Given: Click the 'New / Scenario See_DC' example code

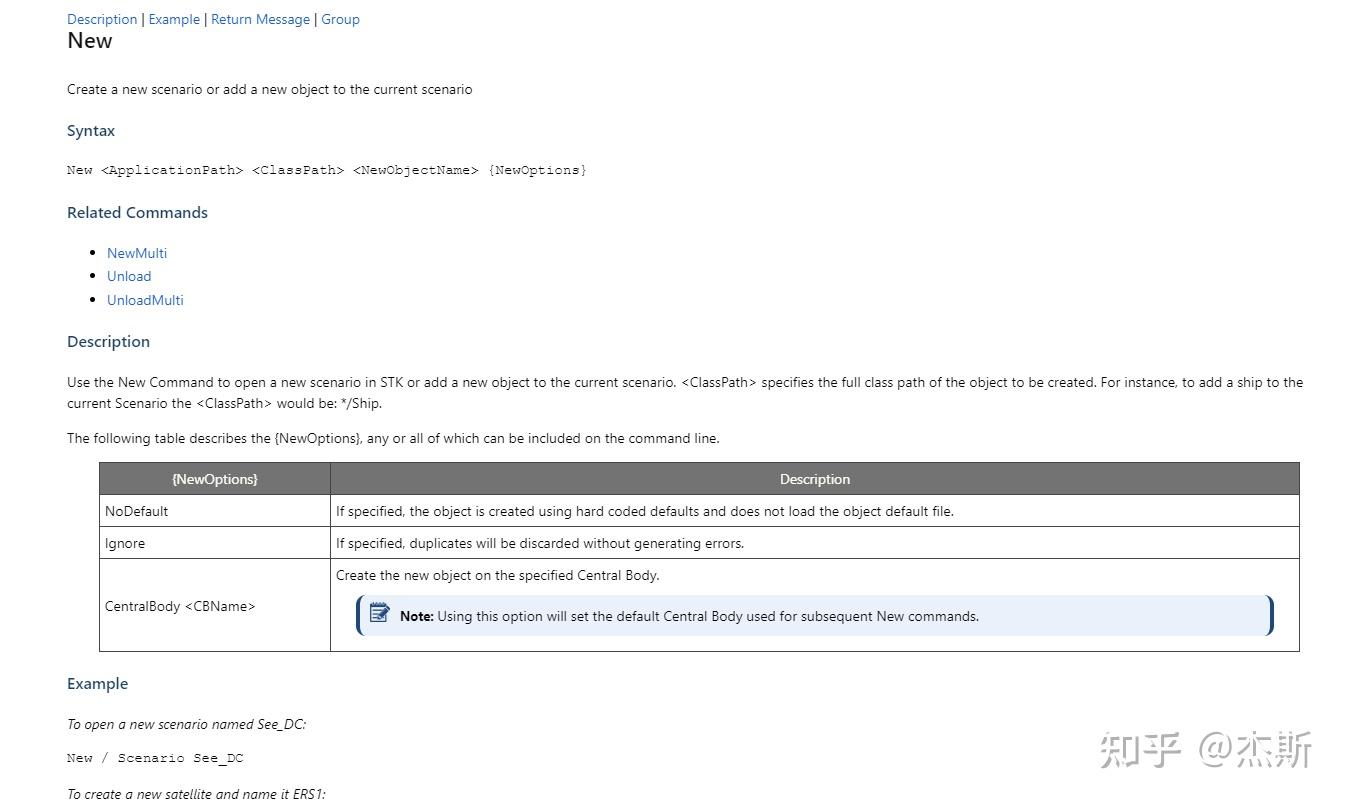Looking at the screenshot, I should pyautogui.click(x=155, y=758).
